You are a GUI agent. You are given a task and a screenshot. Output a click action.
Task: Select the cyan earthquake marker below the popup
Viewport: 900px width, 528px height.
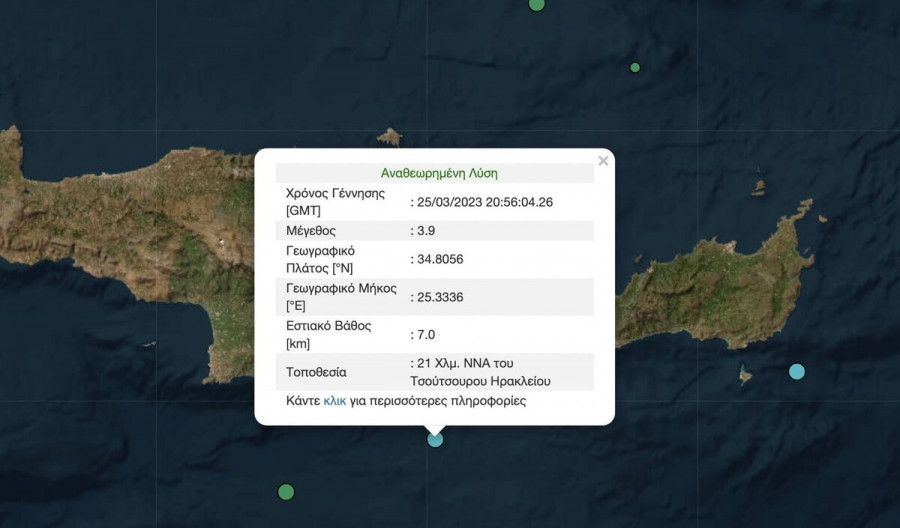pyautogui.click(x=435, y=438)
